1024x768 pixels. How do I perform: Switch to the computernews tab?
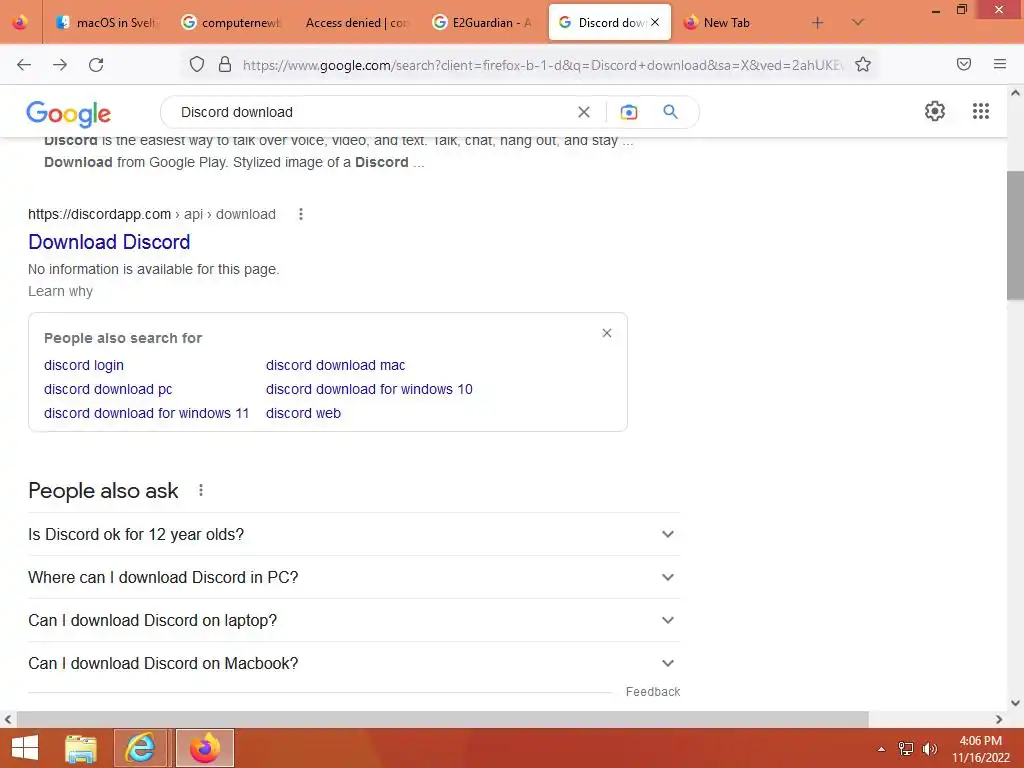point(231,23)
